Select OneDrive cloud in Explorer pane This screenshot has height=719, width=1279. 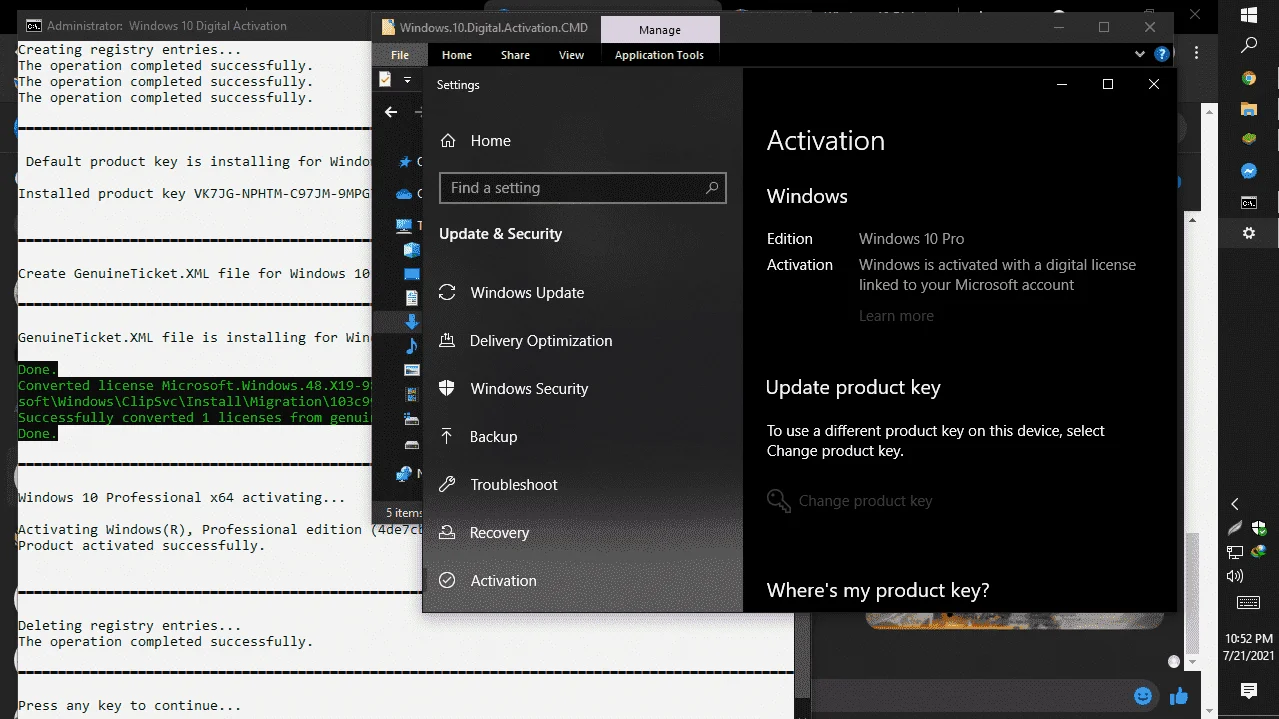[x=404, y=194]
